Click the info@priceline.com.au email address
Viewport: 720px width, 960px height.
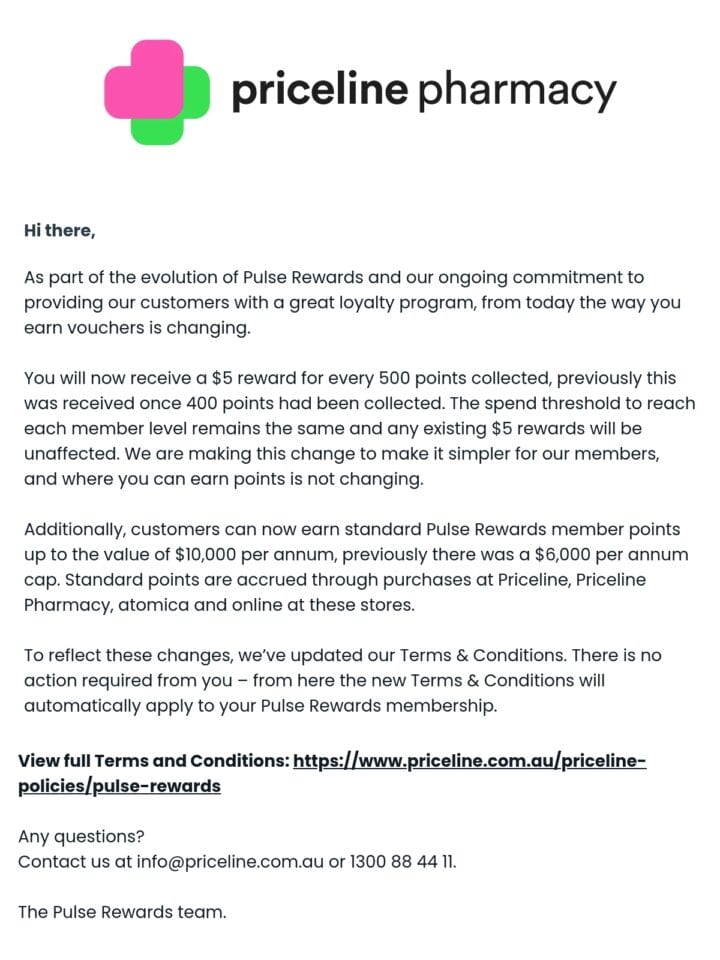coord(230,861)
